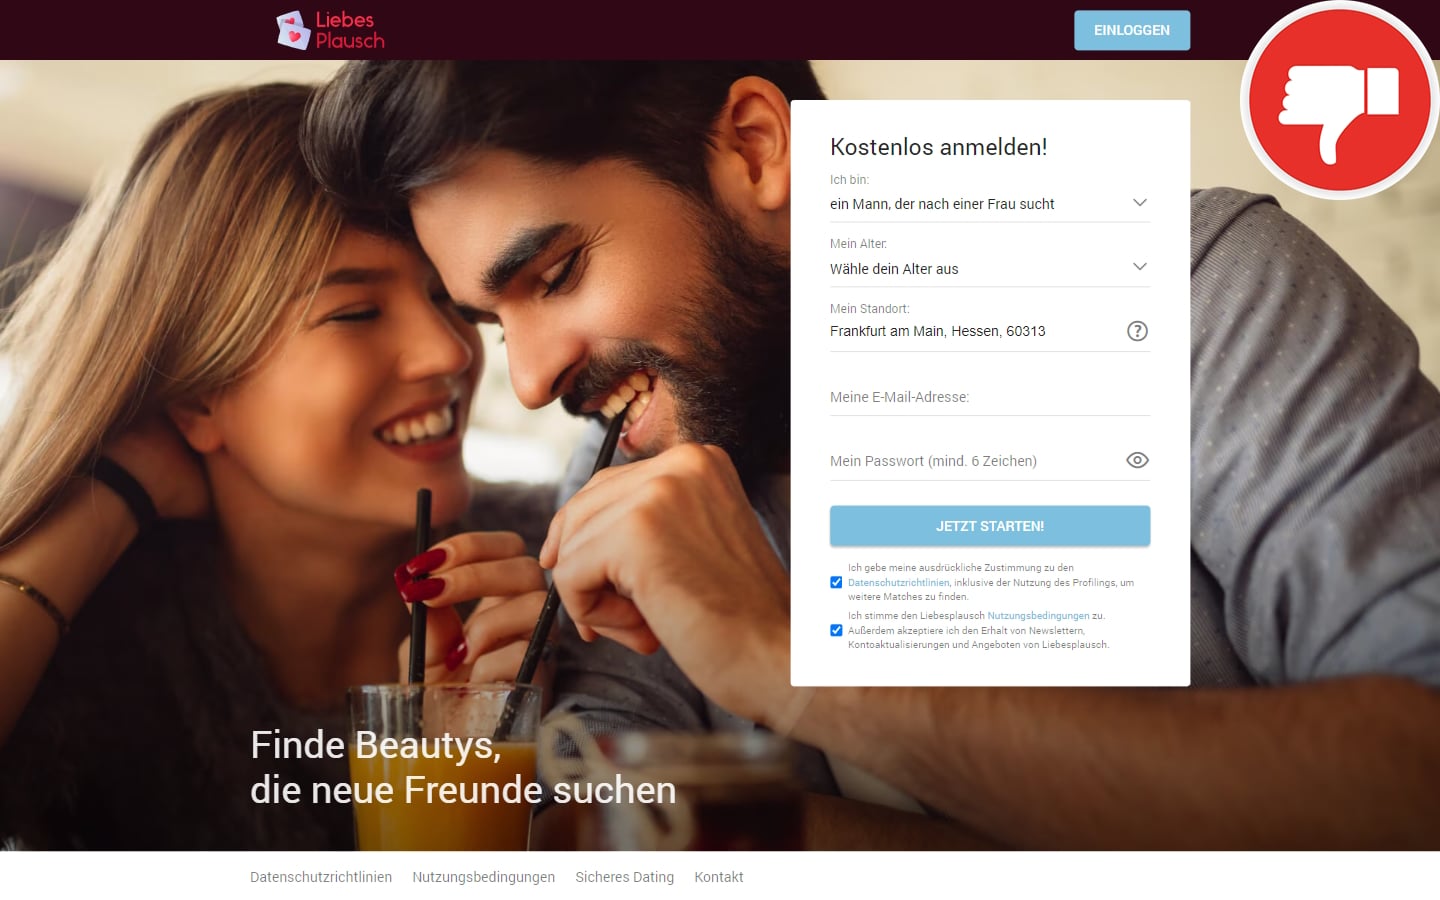
Task: Focus the Mein Passwort input field
Action: pyautogui.click(x=975, y=461)
